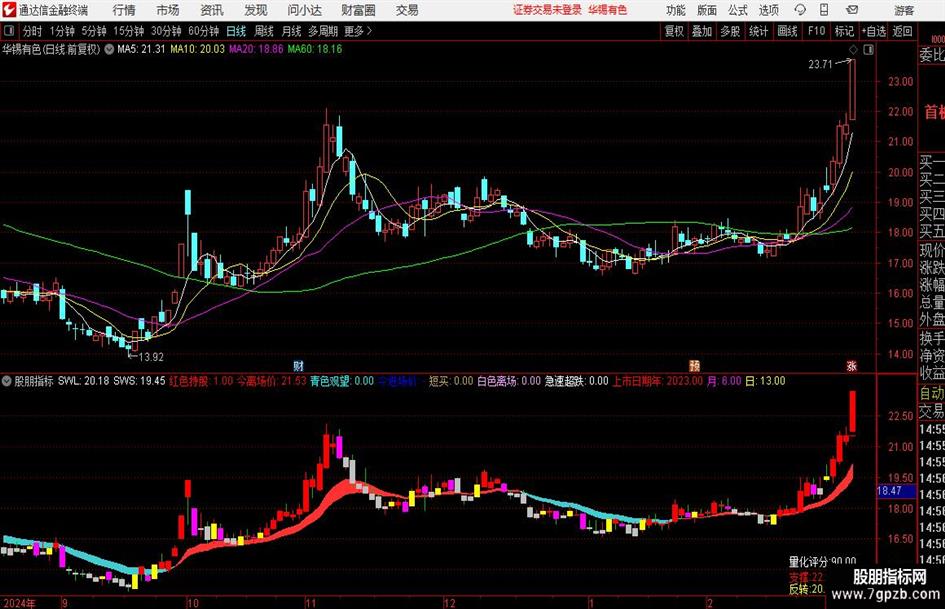Click the 2024年 date axis label
Viewport: 945px width, 609px height.
click(x=19, y=603)
